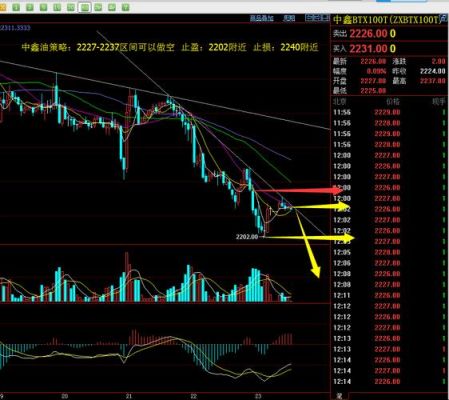Click the green toolbar button right of the highlighted one

pyautogui.click(x=98, y=7)
